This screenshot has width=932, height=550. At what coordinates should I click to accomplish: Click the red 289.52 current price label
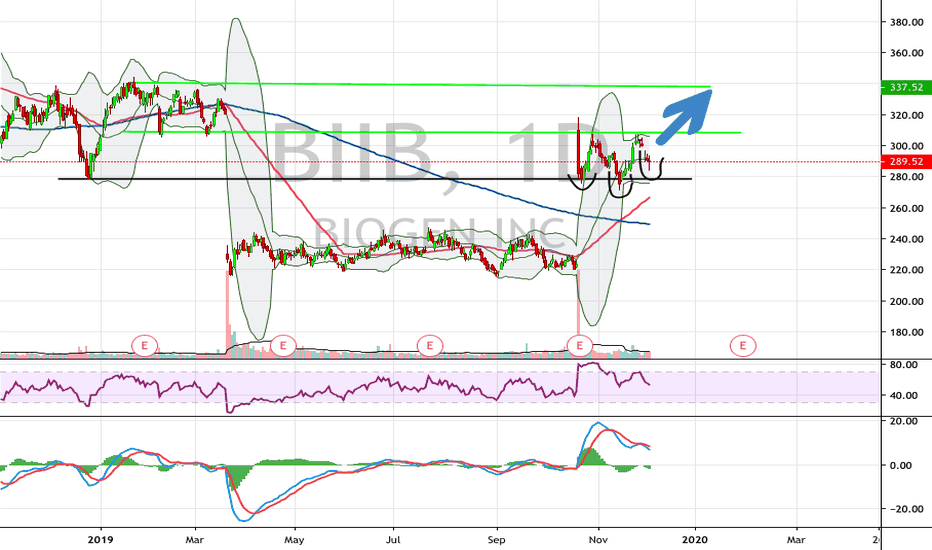[x=906, y=161]
